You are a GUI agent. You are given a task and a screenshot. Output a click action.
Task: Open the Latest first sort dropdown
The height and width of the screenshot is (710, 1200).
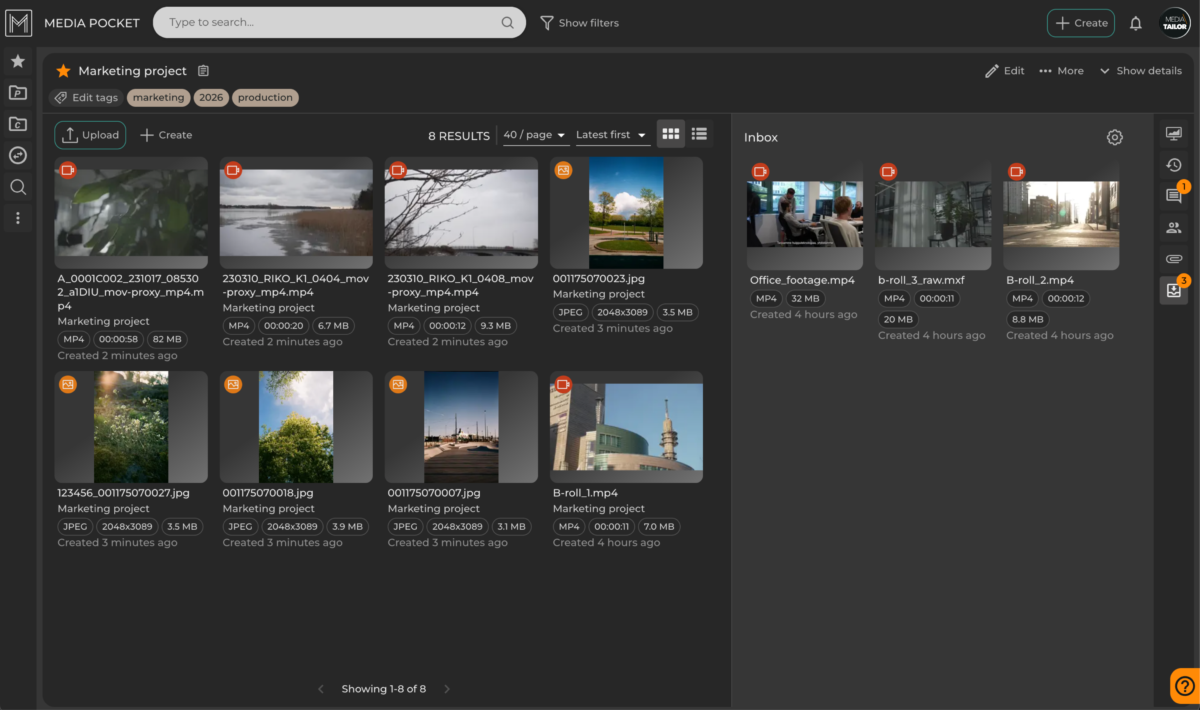[612, 135]
